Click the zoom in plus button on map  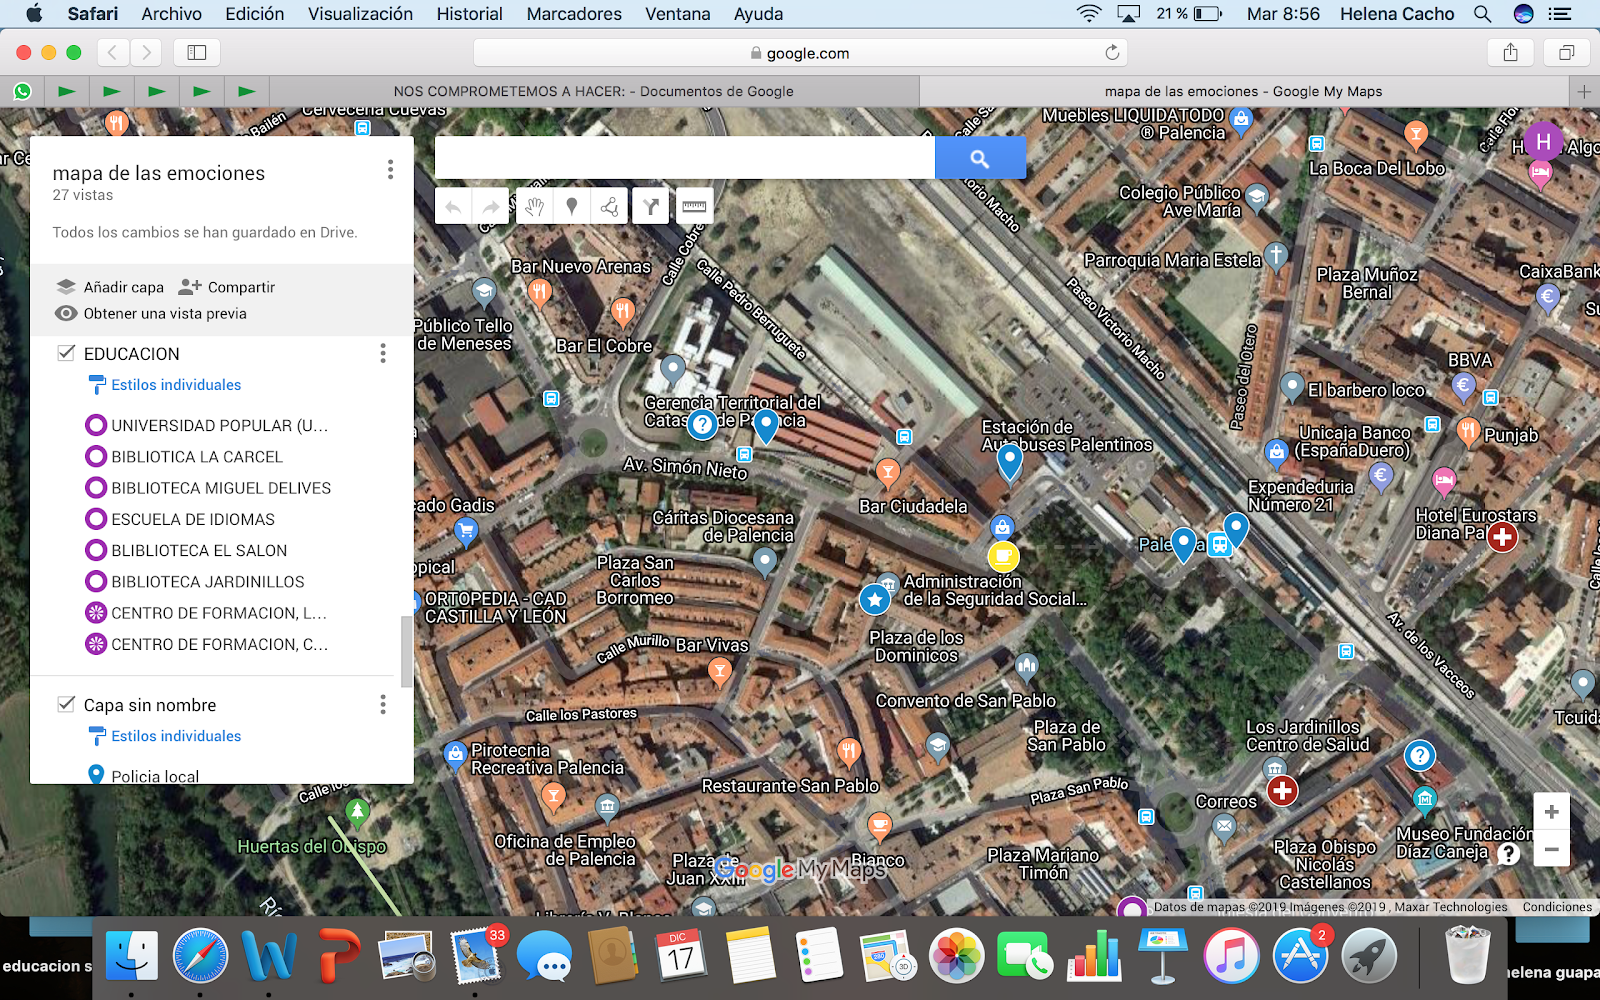[1552, 812]
